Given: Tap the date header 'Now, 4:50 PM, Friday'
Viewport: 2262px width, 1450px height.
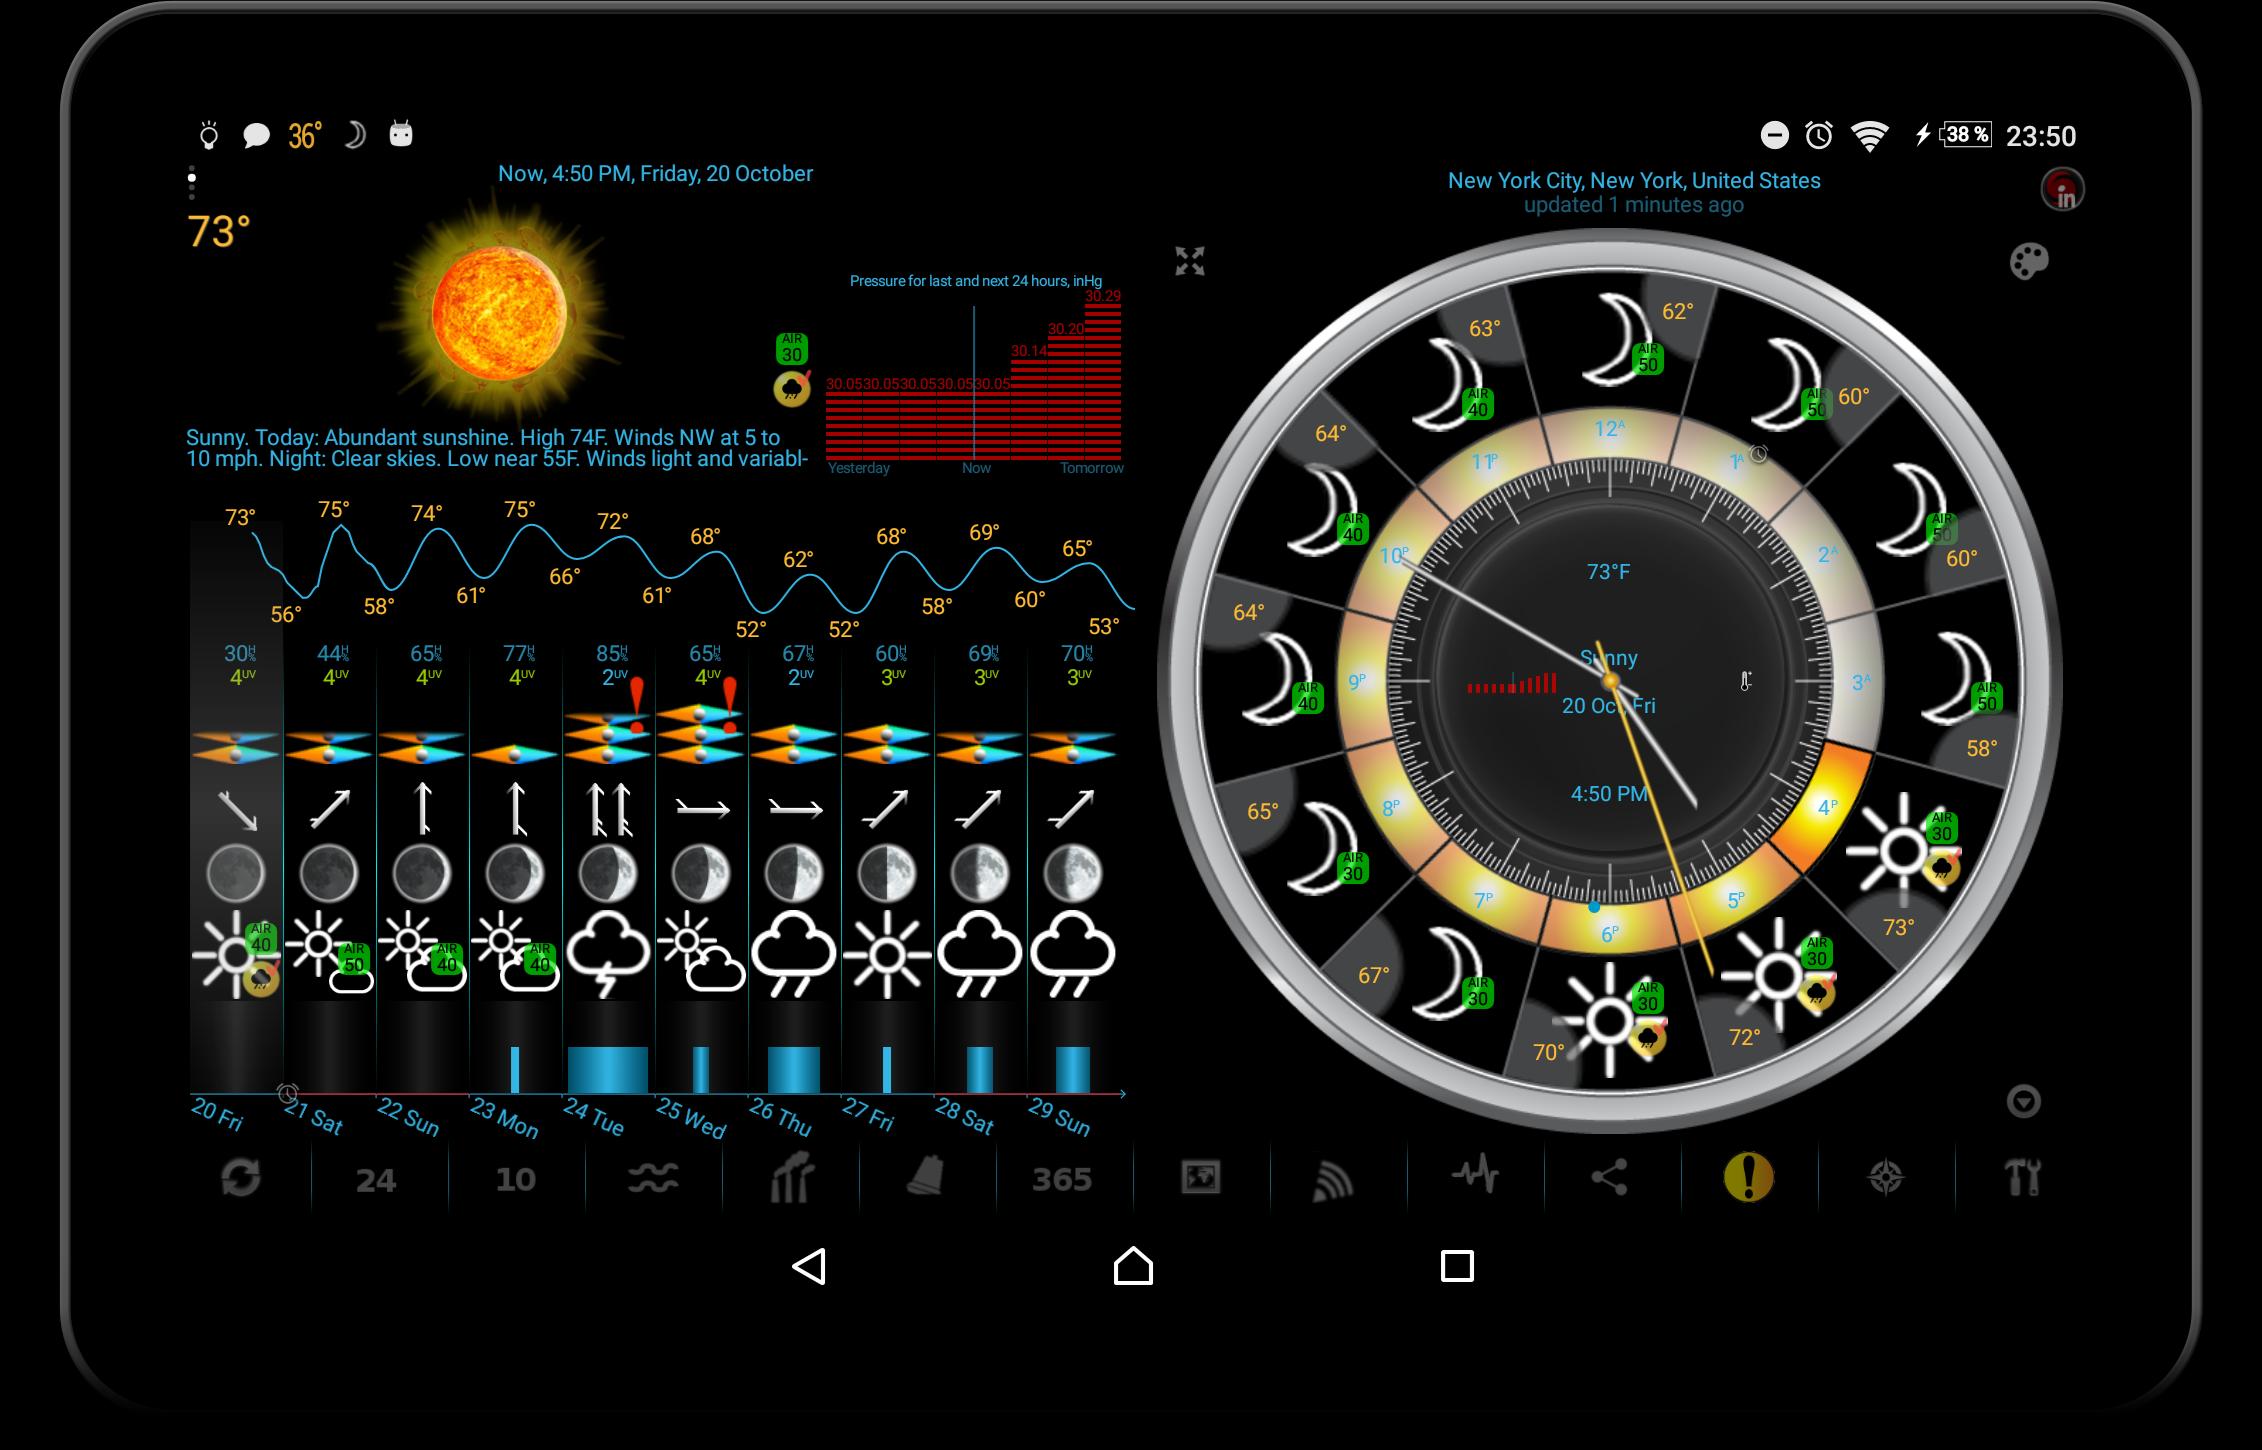Looking at the screenshot, I should click(x=655, y=174).
